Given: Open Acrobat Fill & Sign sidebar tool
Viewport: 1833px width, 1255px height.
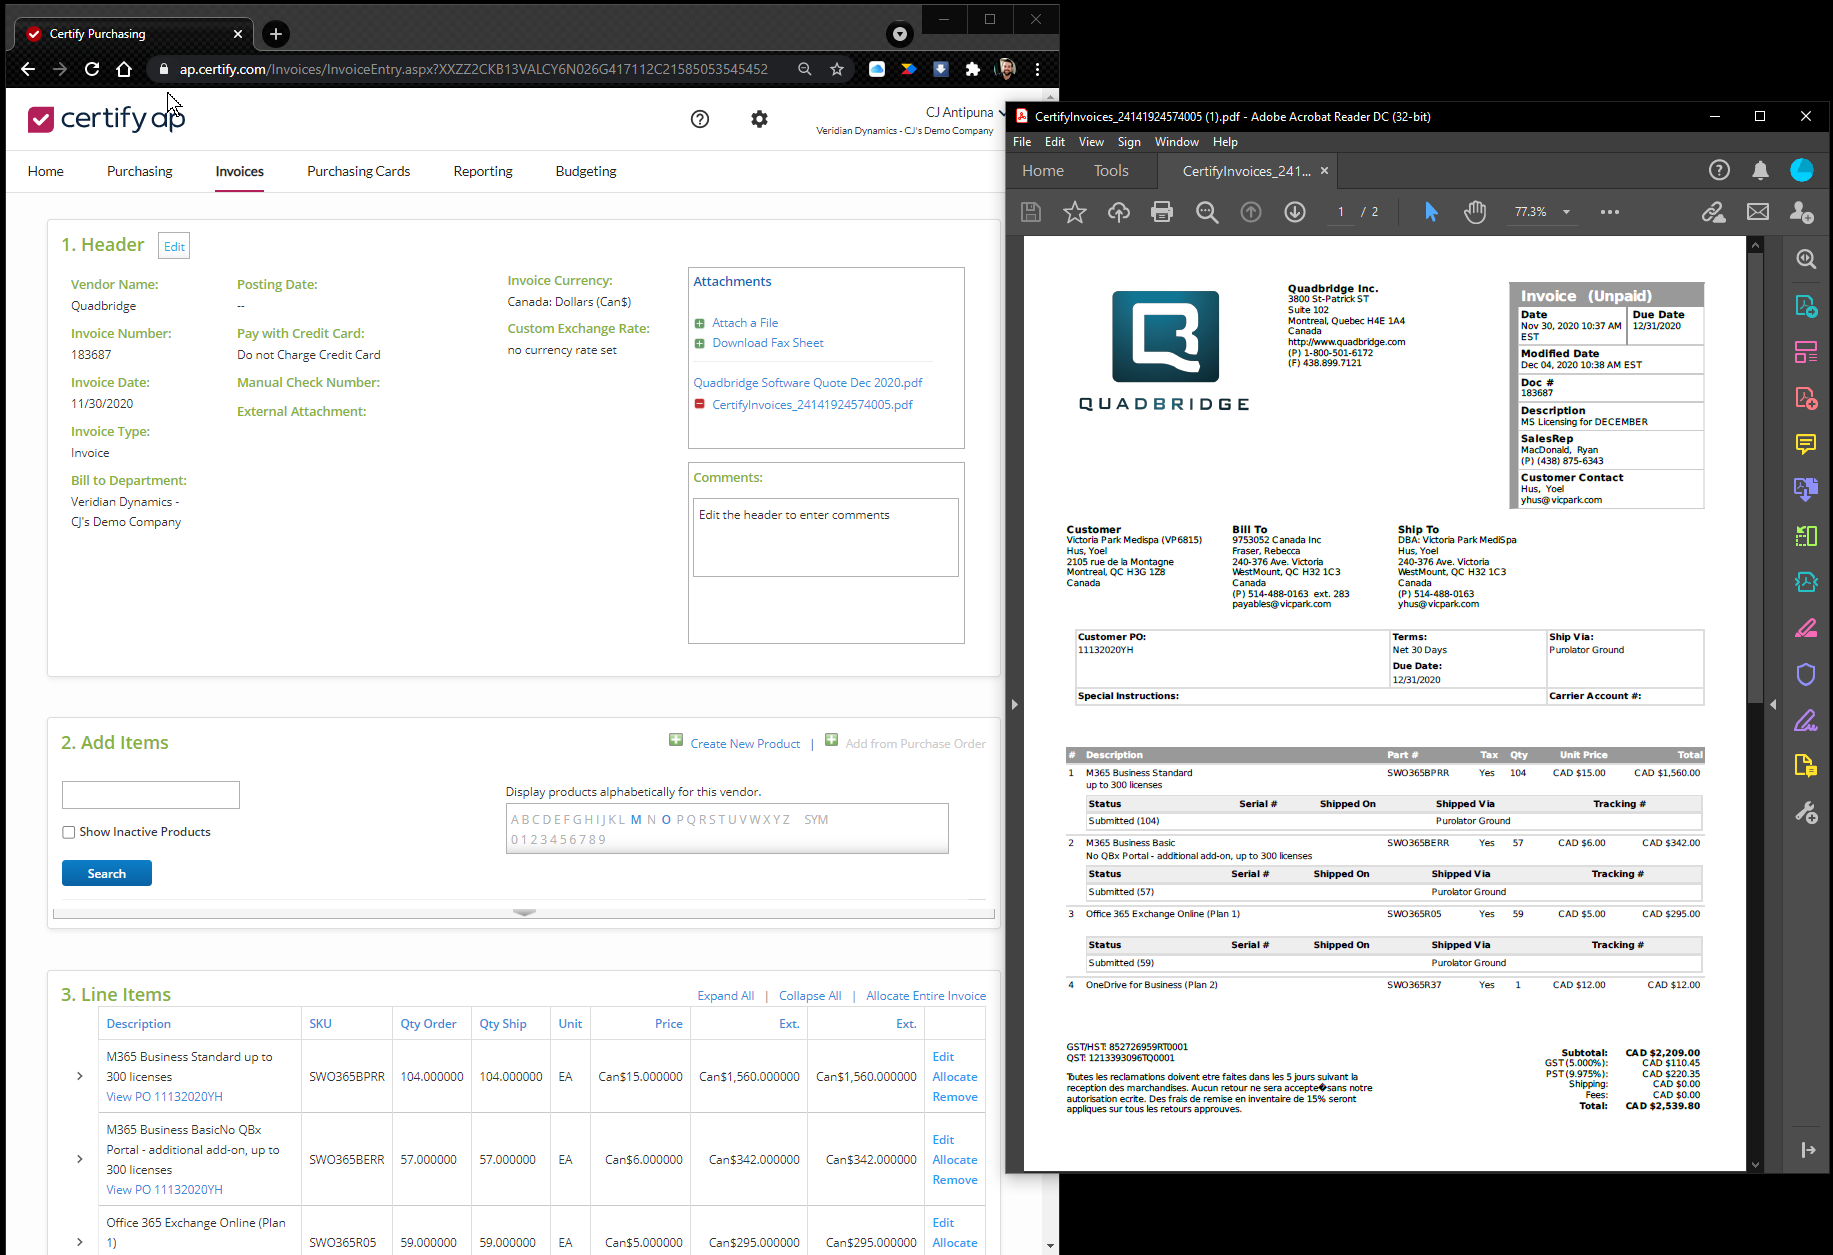Looking at the screenshot, I should point(1806,720).
